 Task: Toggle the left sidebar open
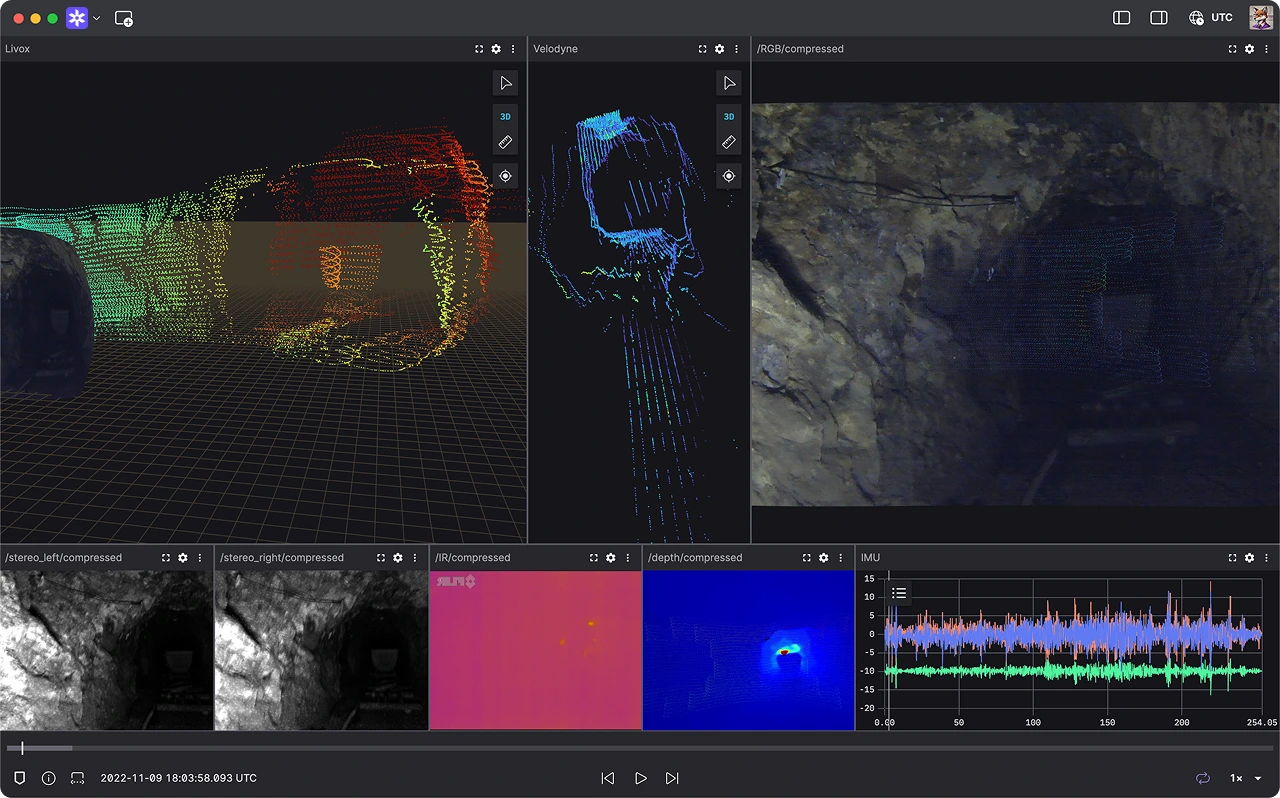coord(1121,17)
